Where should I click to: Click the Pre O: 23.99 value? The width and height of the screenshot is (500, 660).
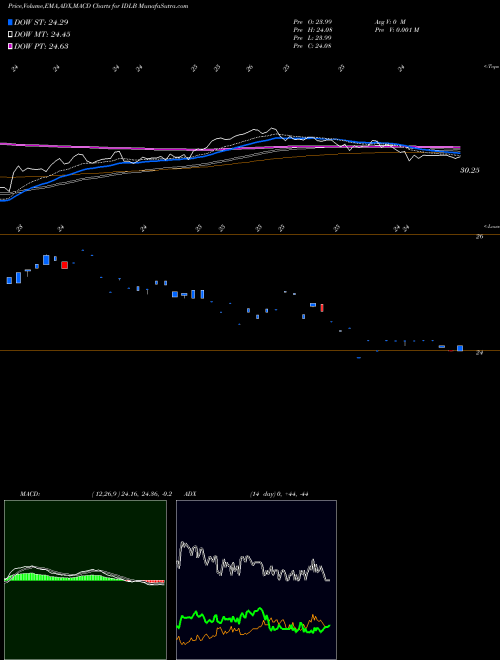click(312, 22)
